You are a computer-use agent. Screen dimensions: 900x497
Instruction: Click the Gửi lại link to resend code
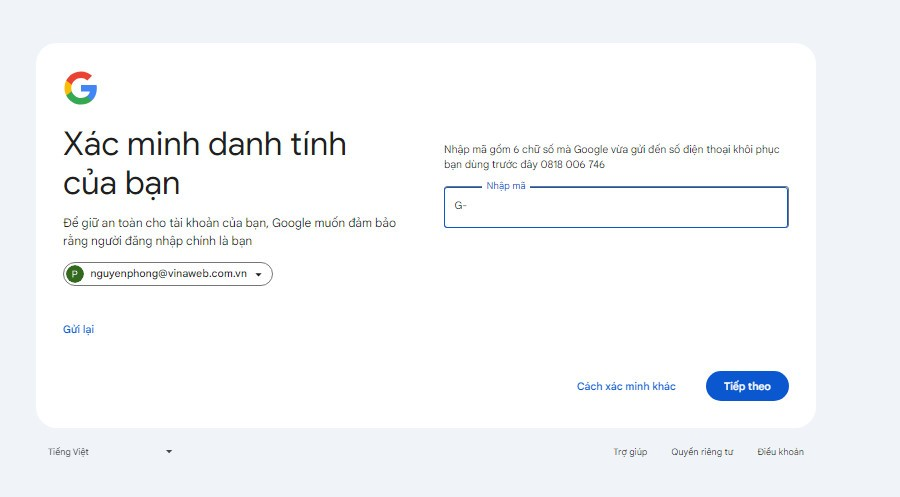(78, 329)
